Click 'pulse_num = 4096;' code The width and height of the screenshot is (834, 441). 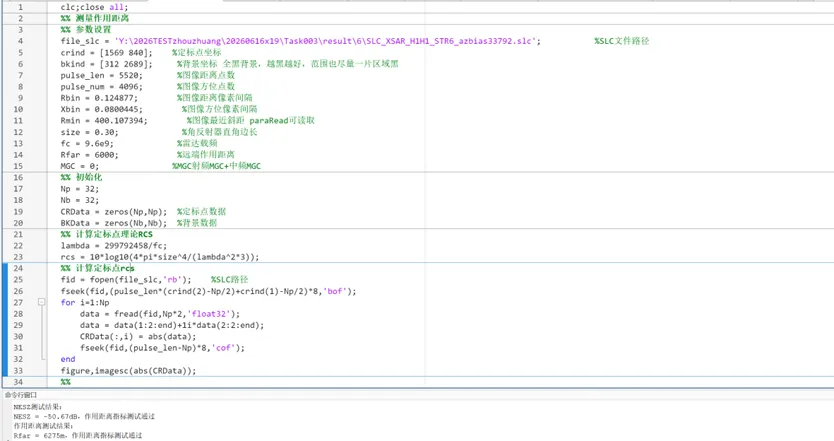102,86
